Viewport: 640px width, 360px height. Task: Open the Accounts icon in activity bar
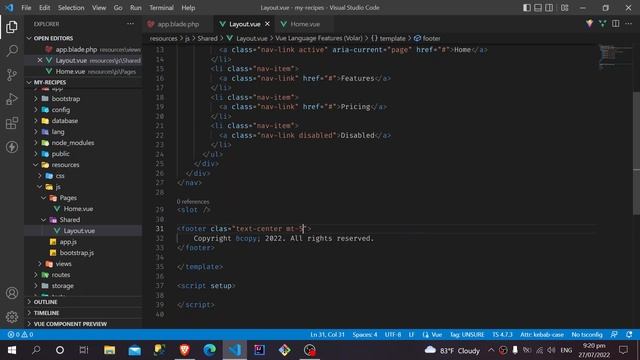pos(12,293)
